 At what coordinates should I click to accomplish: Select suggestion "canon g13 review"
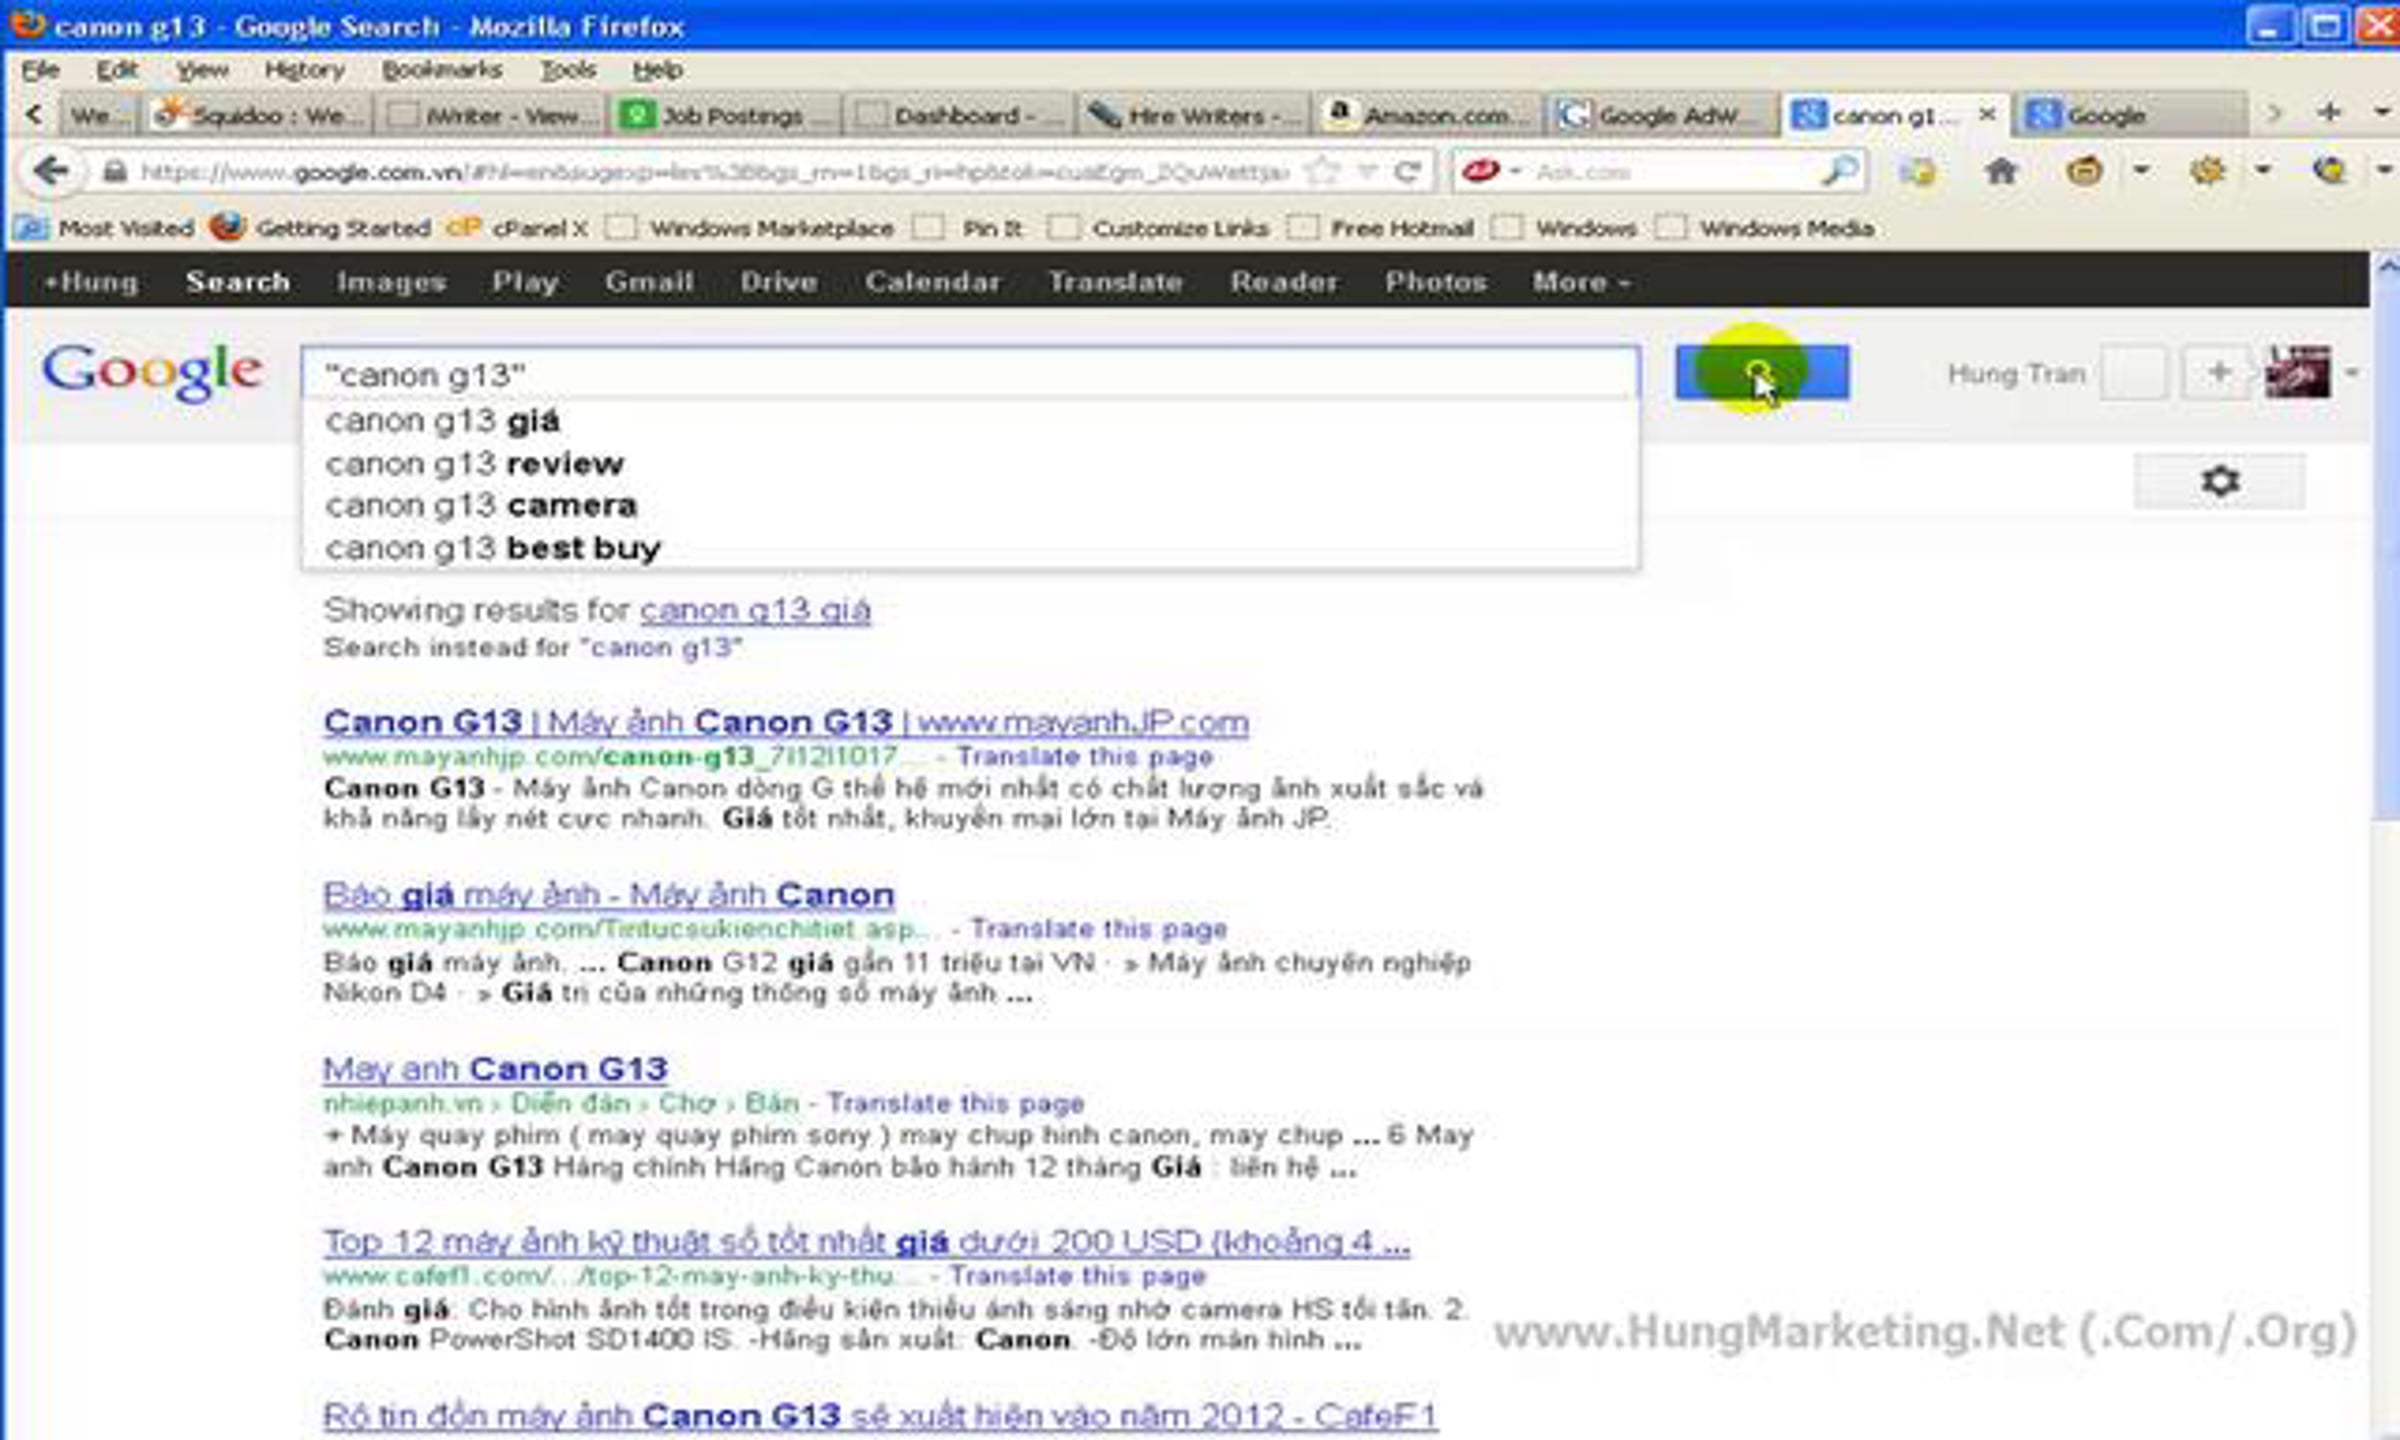coord(970,463)
